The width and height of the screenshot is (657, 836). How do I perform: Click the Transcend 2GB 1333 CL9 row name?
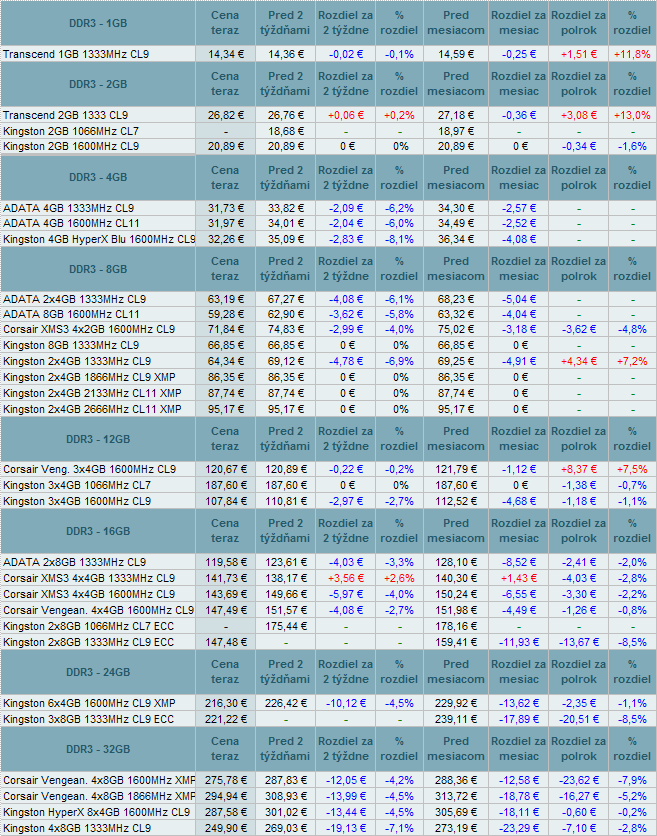click(65, 115)
